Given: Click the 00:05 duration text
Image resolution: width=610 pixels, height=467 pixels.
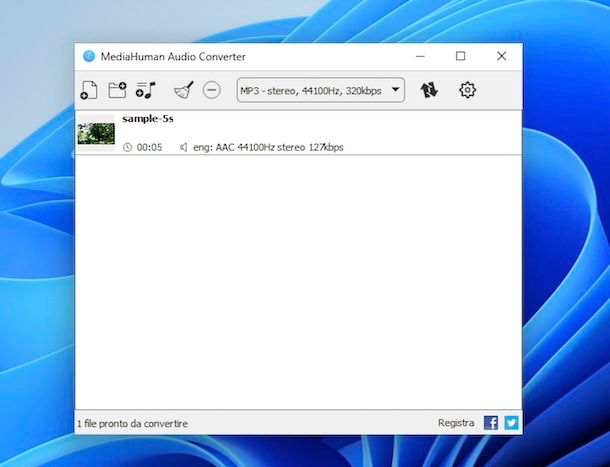Looking at the screenshot, I should click(149, 147).
